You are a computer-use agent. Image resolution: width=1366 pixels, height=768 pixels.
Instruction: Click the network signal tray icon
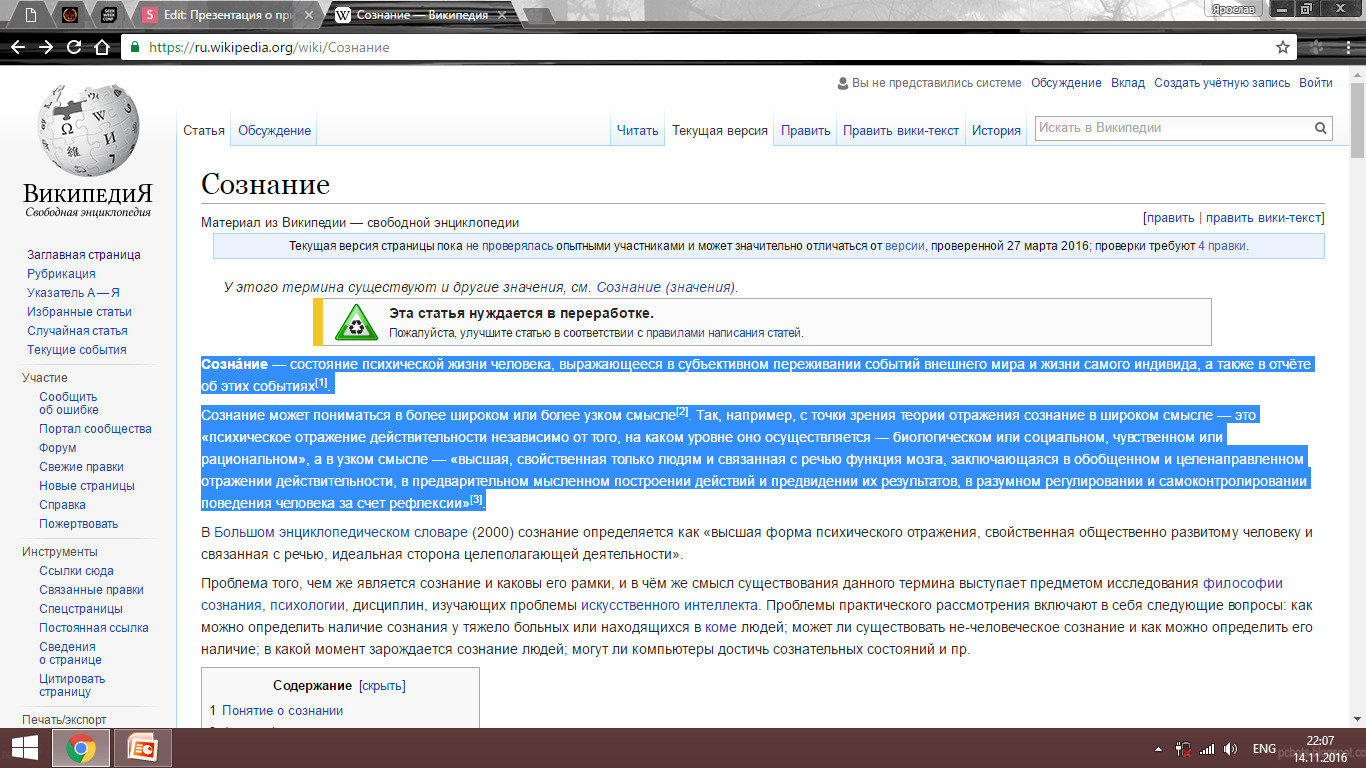coord(1207,748)
